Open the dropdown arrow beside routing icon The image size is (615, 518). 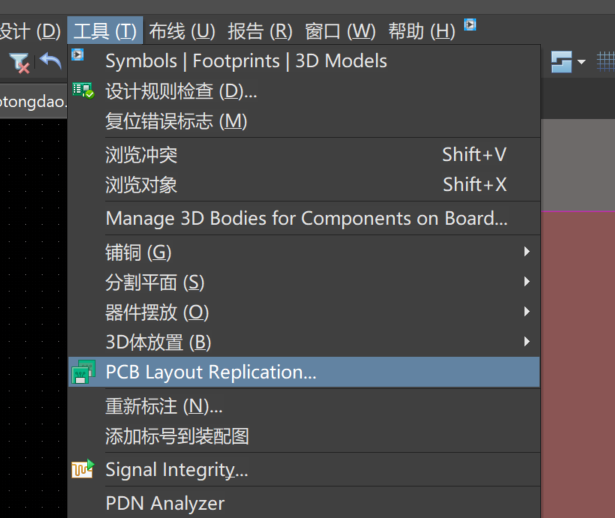(x=582, y=63)
